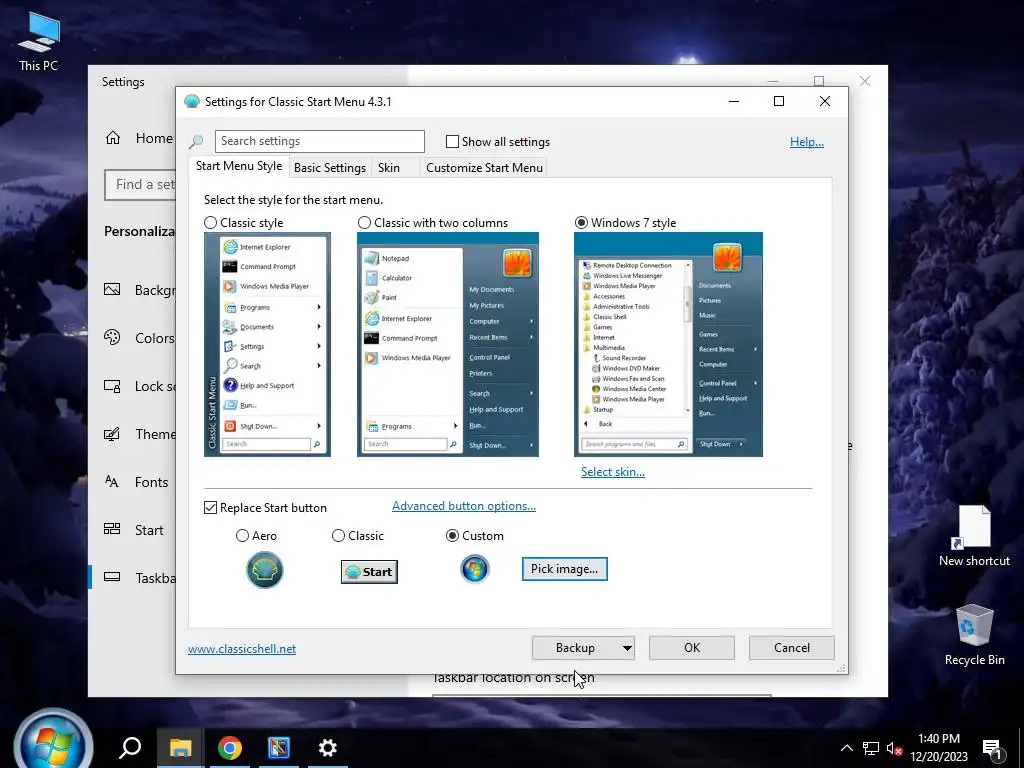Click the network icon in system tray

coord(871,748)
